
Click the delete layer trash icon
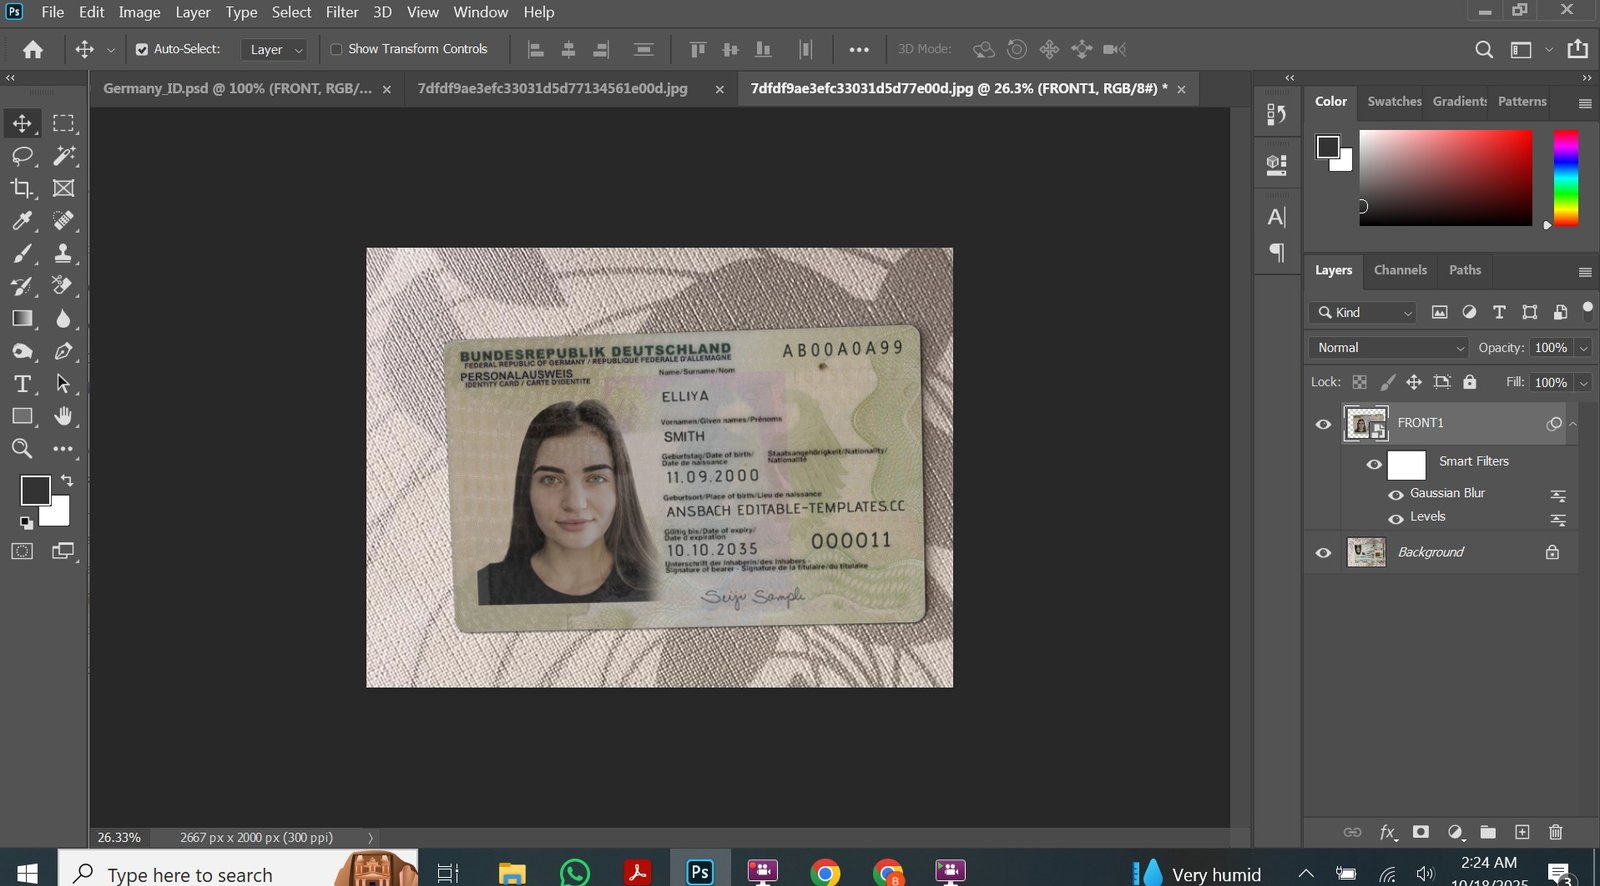click(1555, 832)
